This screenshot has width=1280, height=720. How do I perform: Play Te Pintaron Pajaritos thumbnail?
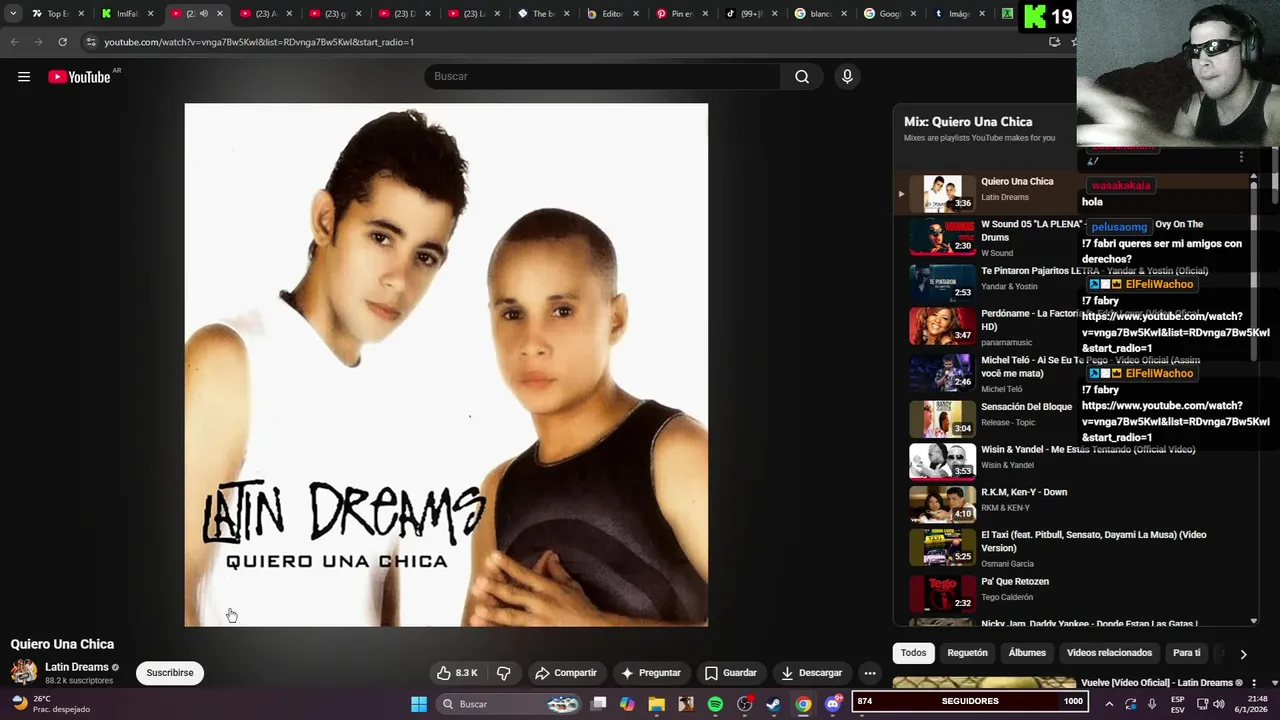(x=942, y=282)
